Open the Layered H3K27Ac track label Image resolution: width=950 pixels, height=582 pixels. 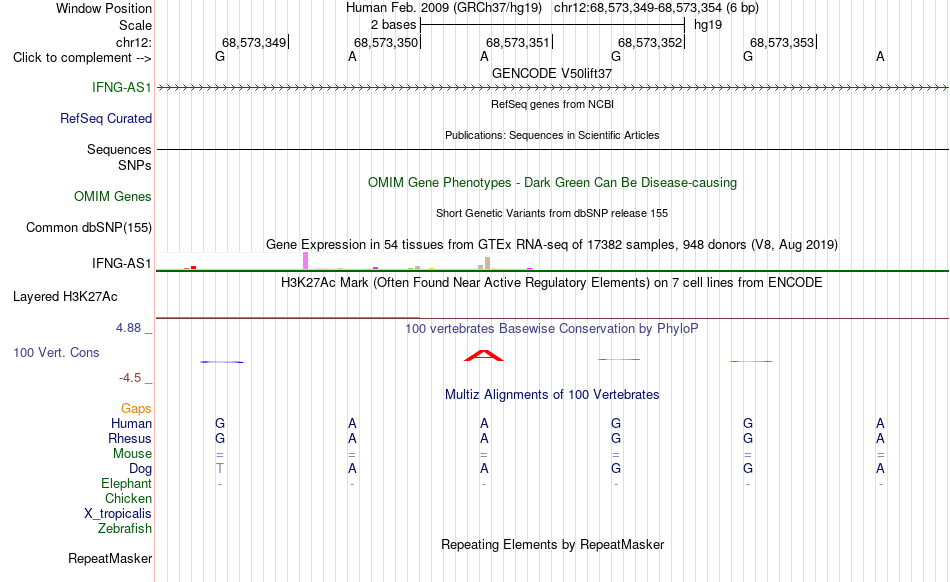pos(65,296)
